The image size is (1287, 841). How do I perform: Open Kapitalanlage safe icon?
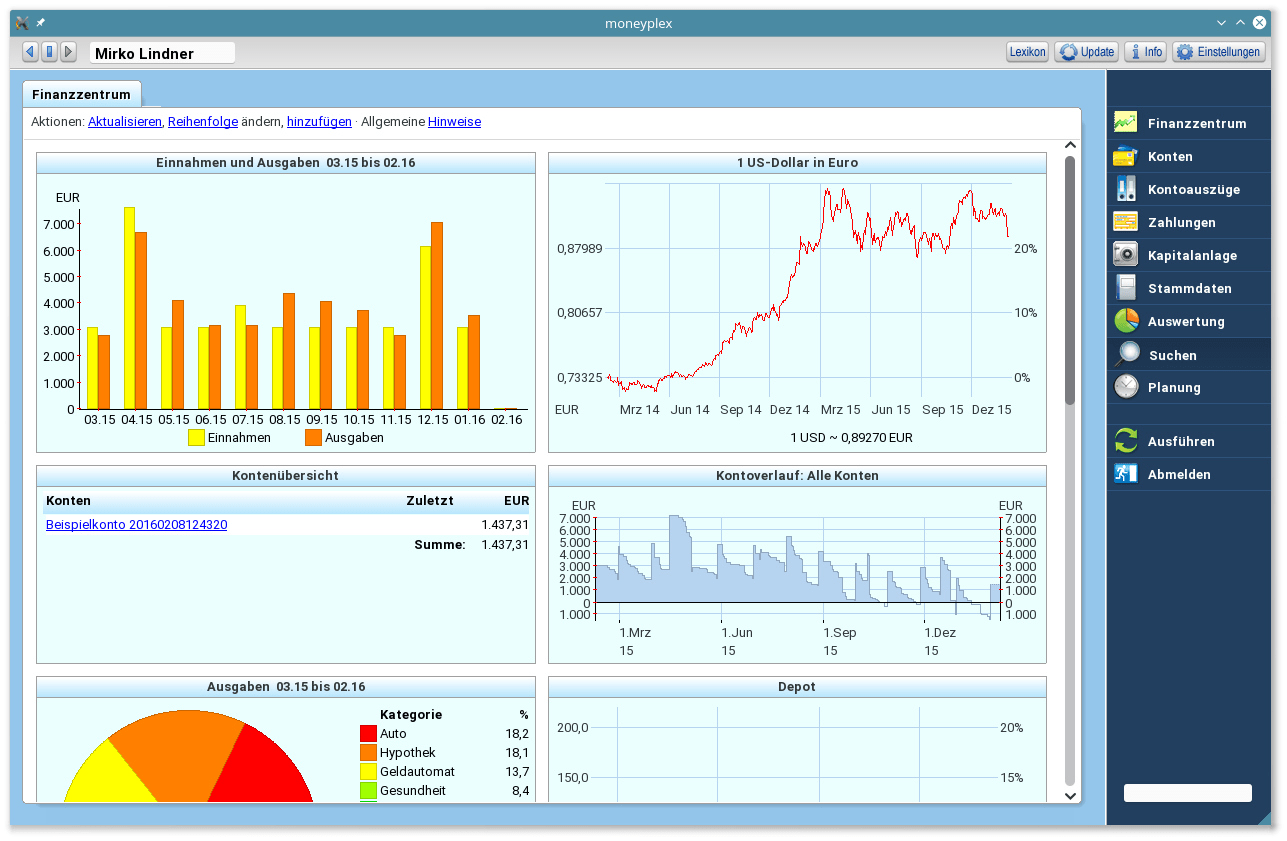(x=1126, y=255)
